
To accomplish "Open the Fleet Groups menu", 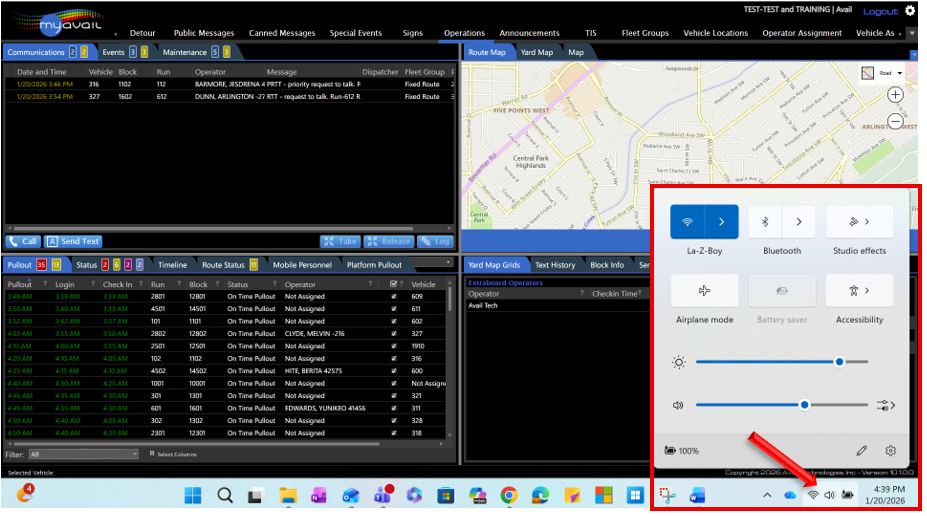I will (645, 33).
